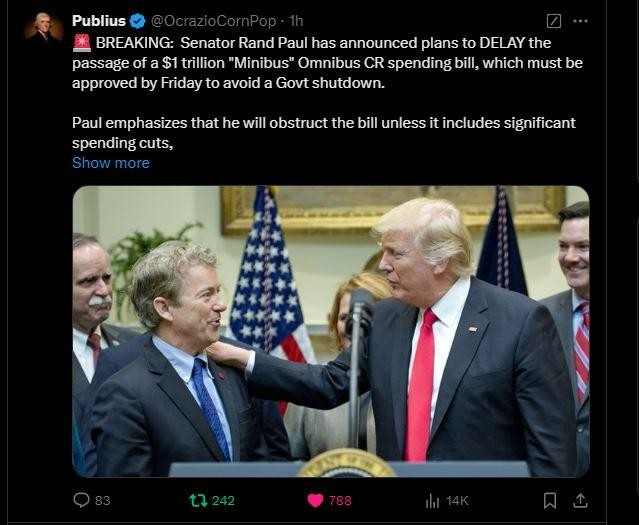
Task: Click the red siren emoji before BREAKING
Action: (82, 43)
